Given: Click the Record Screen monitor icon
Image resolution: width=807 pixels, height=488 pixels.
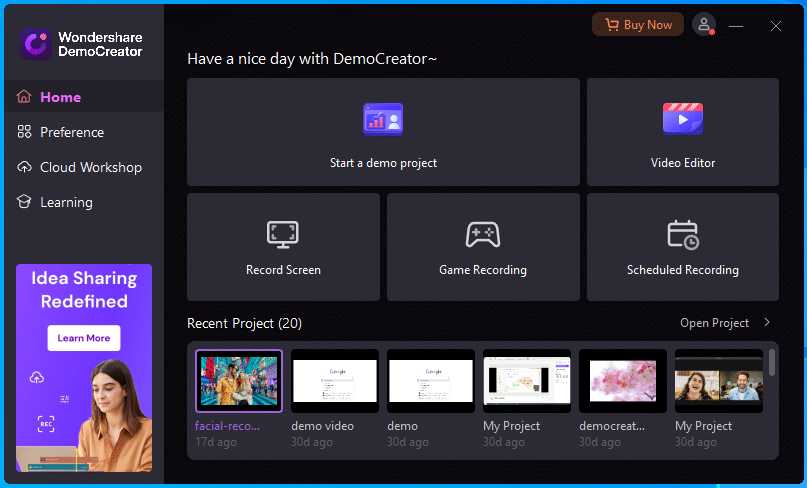Looking at the screenshot, I should point(283,235).
